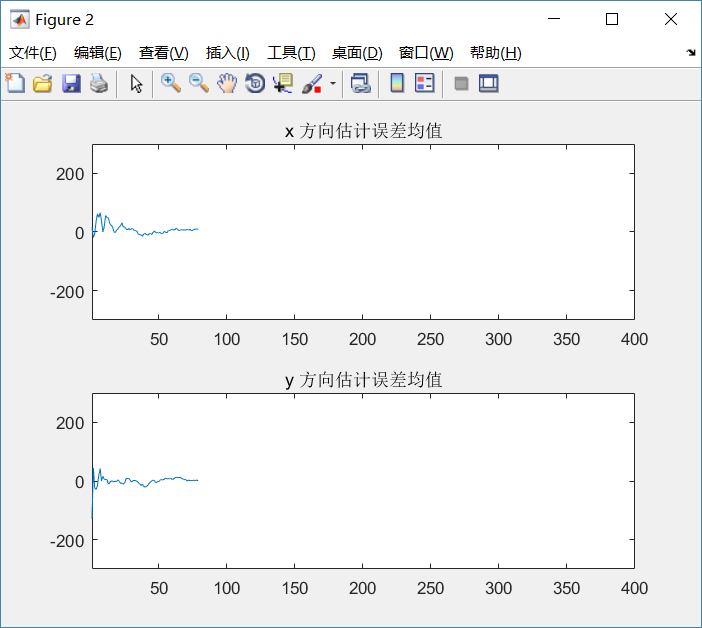Viewport: 702px width, 628px height.
Task: Open the 桌面(D) menu
Action: (357, 53)
